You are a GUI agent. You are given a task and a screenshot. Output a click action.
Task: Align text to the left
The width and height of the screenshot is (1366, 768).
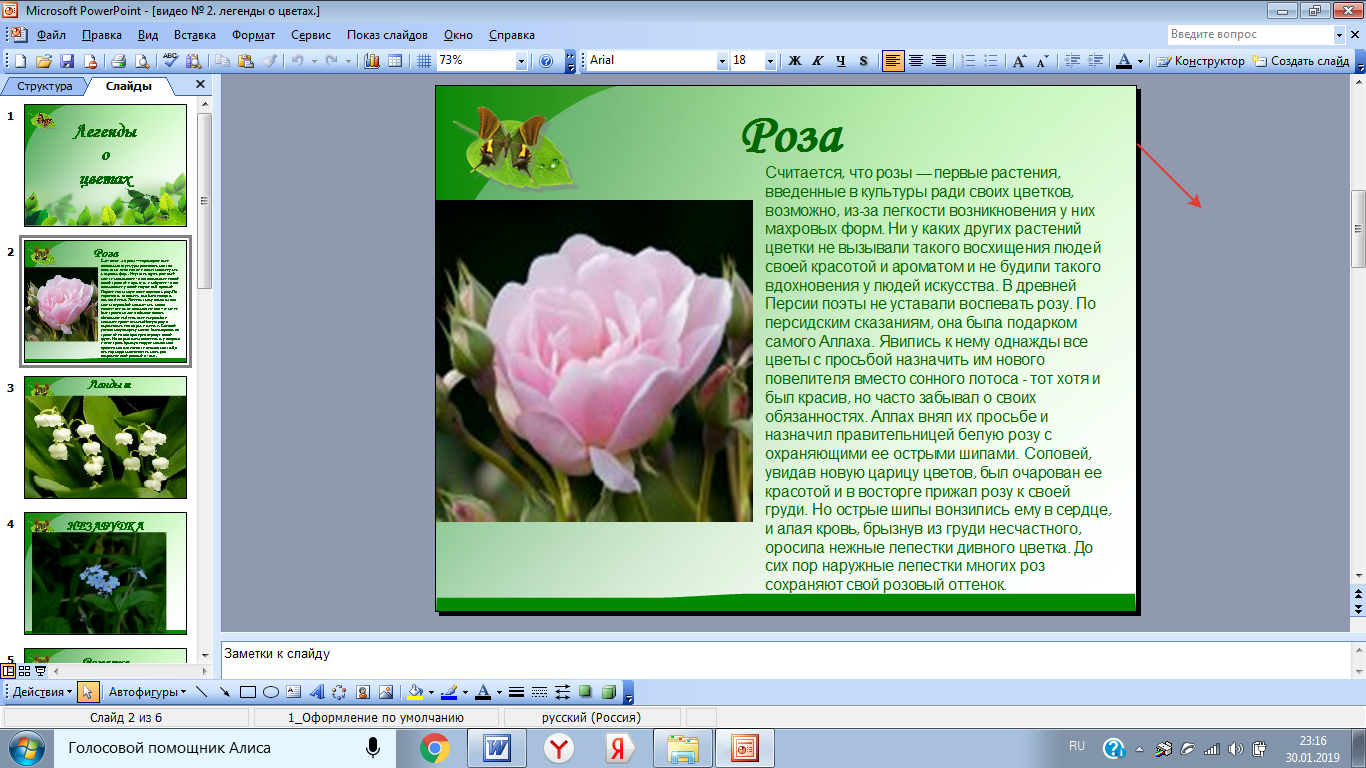893,61
